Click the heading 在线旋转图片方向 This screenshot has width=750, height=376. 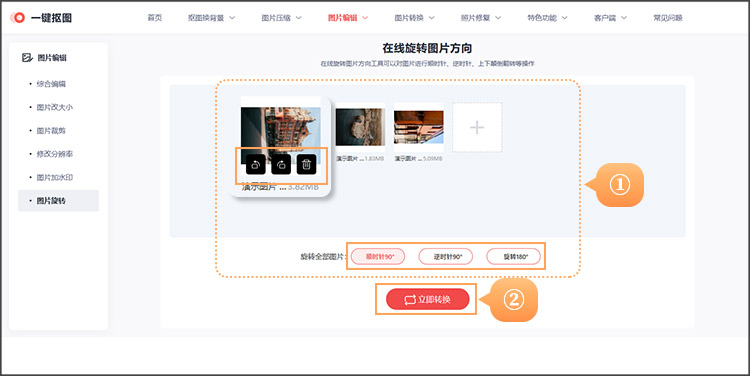click(x=427, y=48)
